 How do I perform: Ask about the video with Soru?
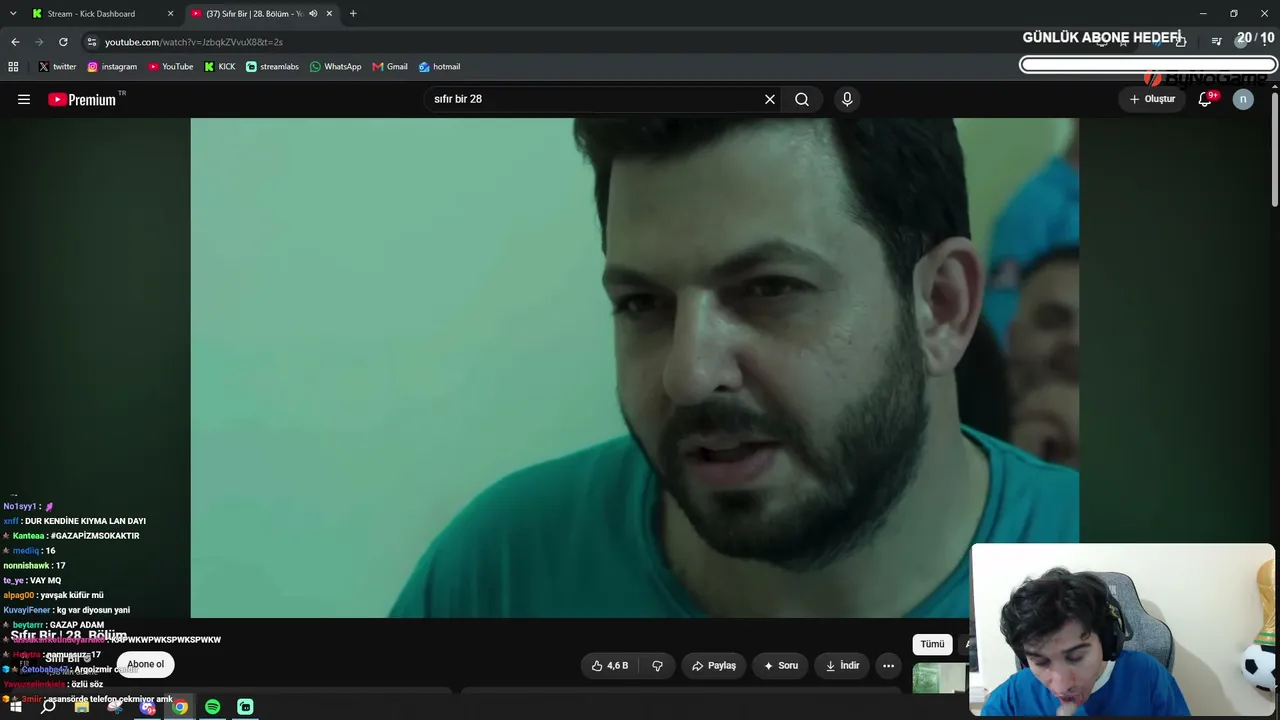point(781,665)
